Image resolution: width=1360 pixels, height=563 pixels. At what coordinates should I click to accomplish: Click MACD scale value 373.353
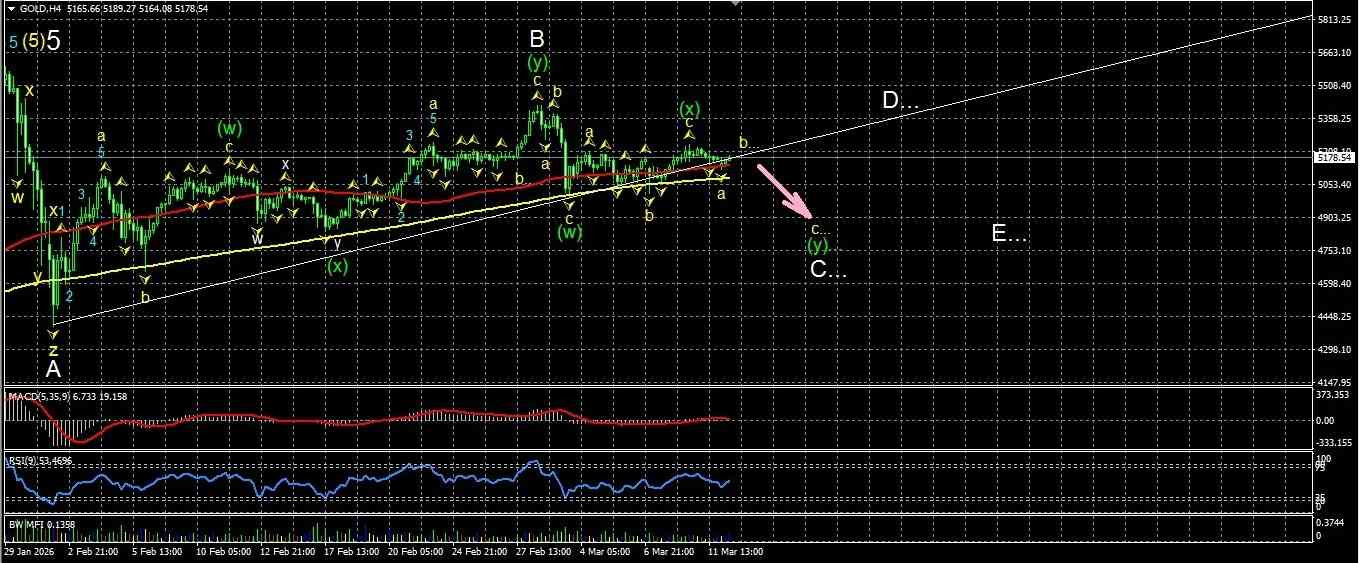click(1334, 396)
